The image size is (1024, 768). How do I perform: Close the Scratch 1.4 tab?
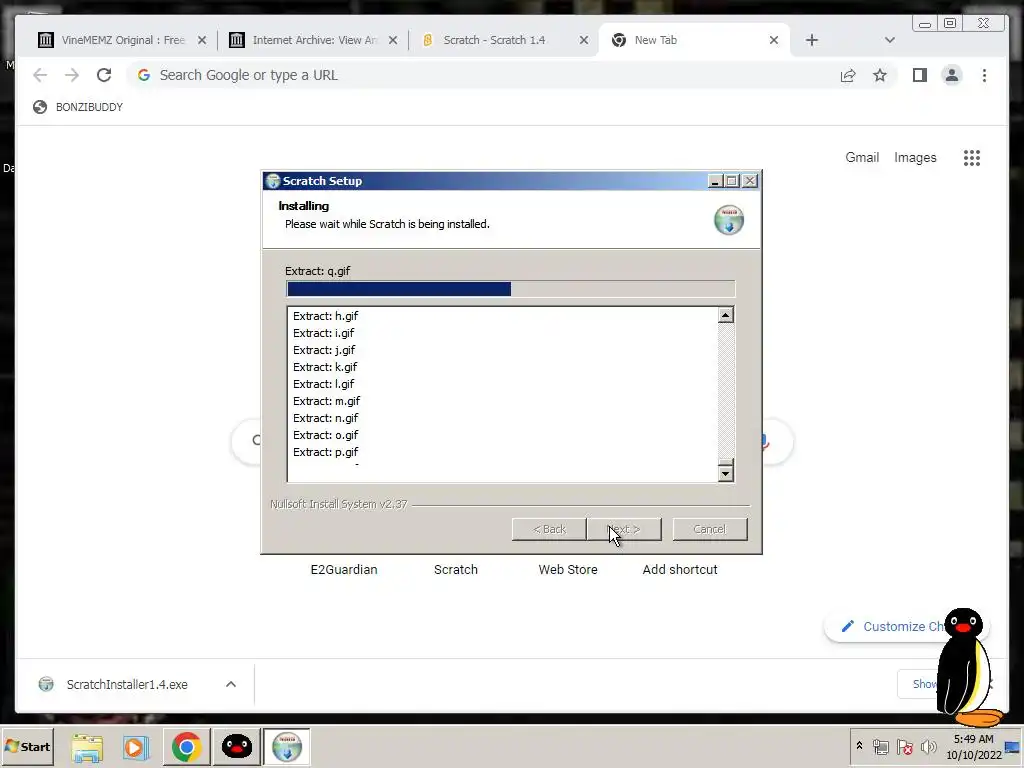(x=584, y=40)
